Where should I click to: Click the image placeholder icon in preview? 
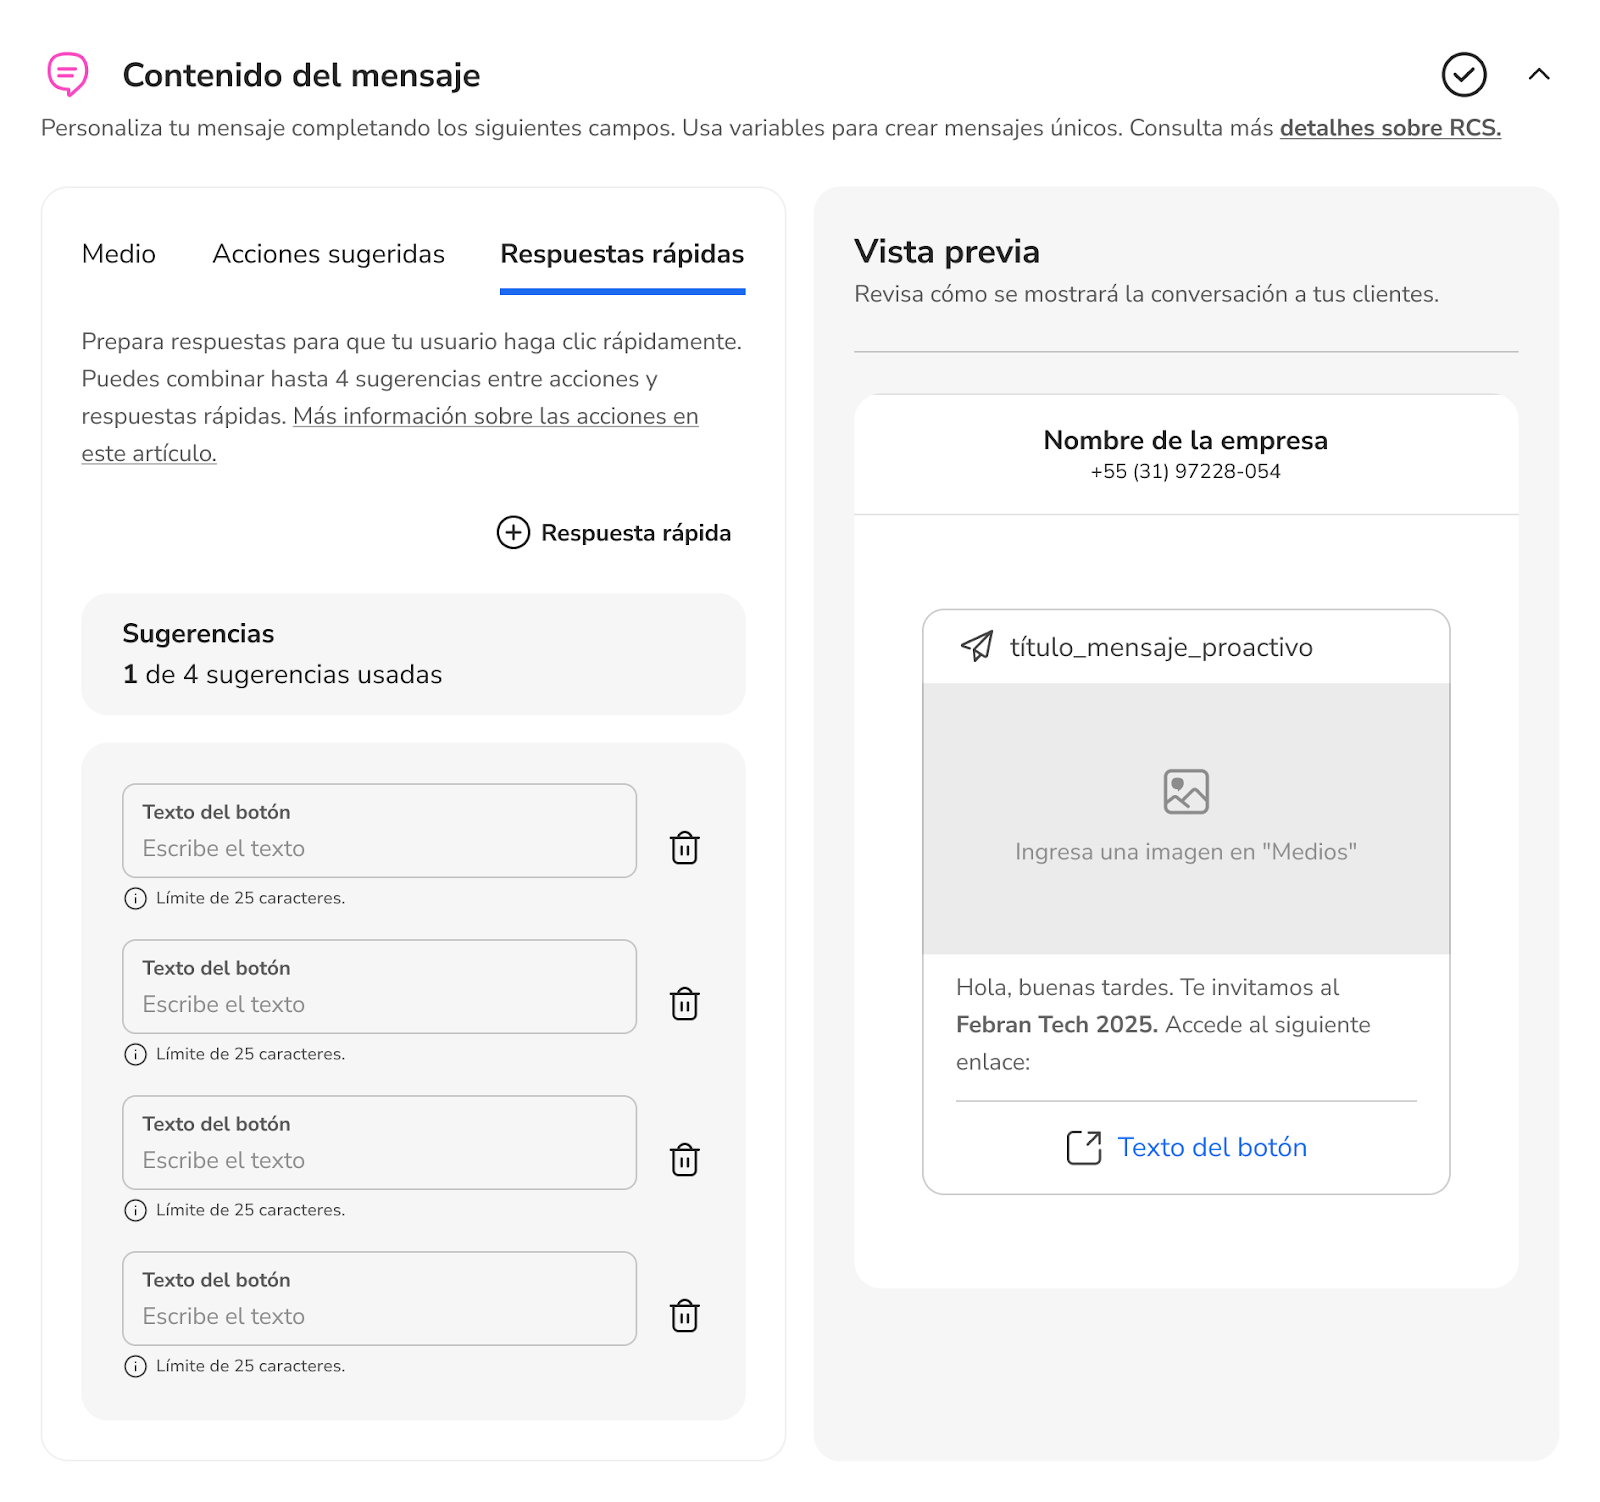coord(1186,792)
